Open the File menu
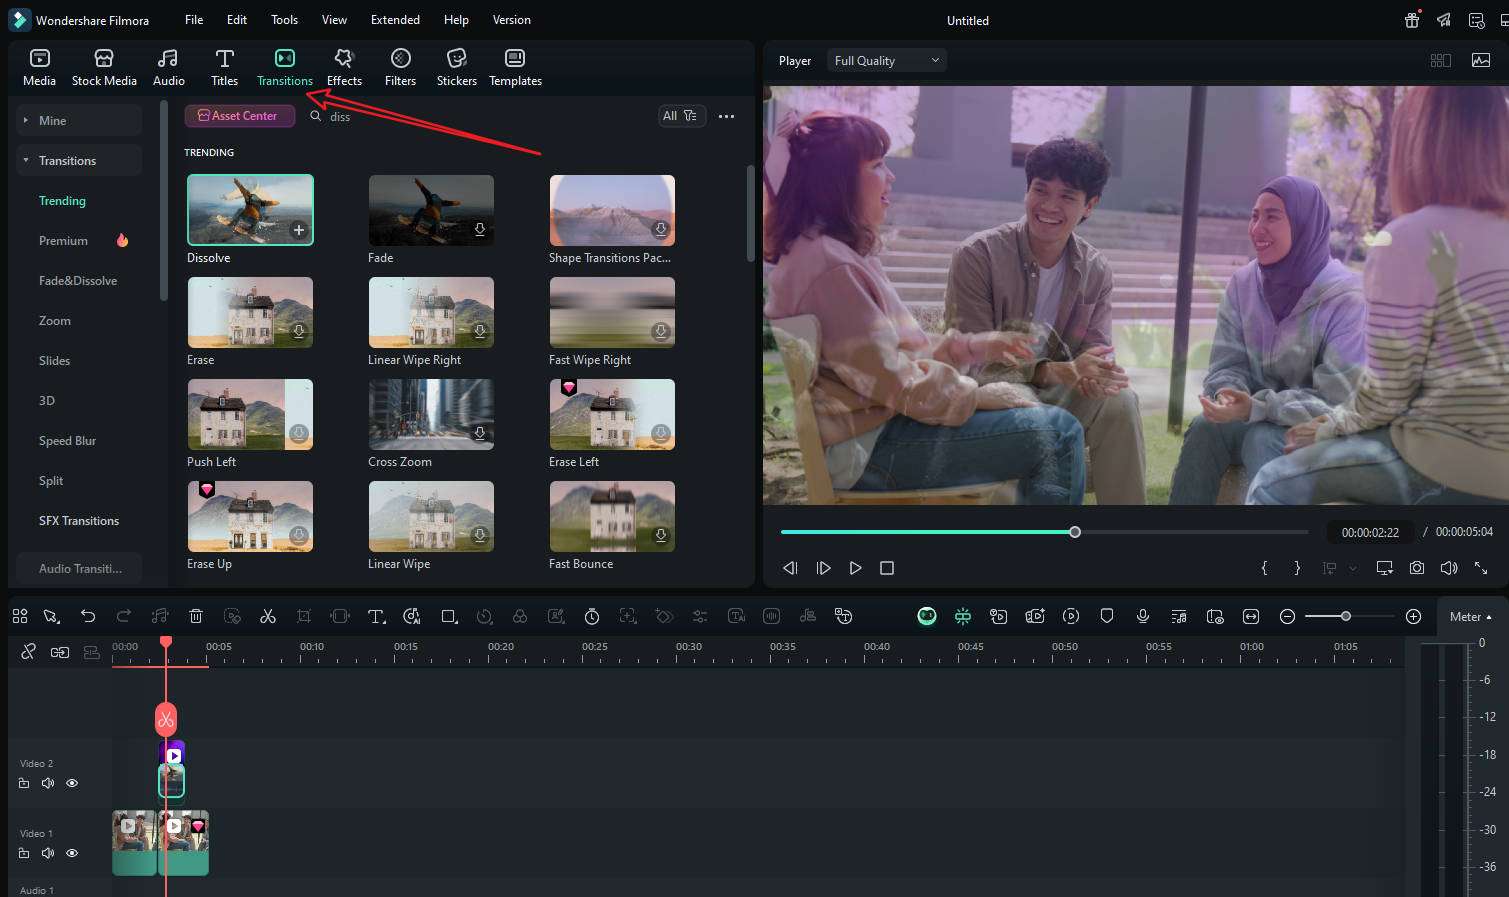 pos(194,20)
